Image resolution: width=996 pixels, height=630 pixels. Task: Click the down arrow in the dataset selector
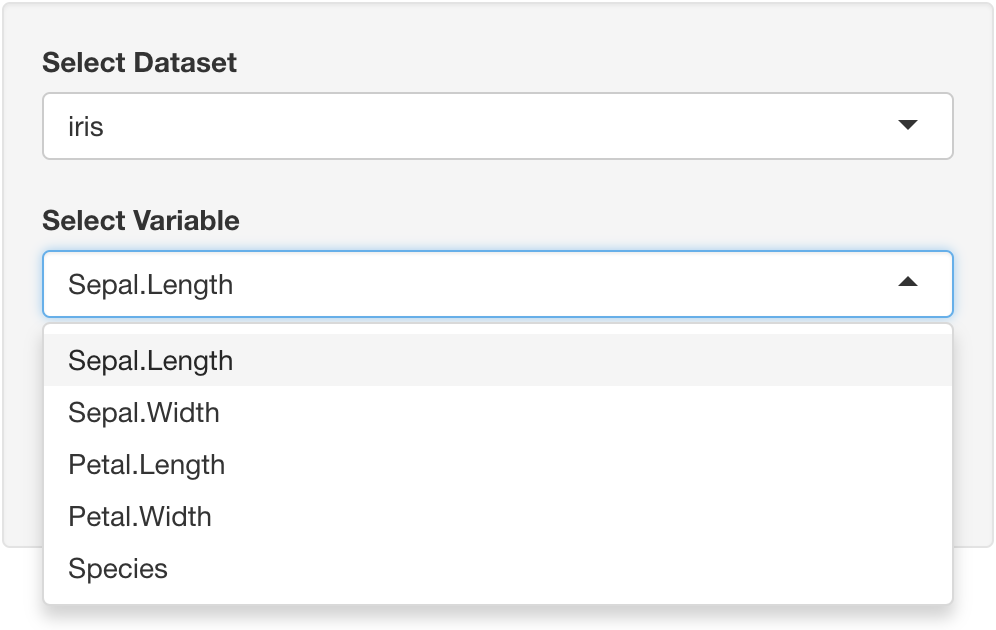click(907, 126)
